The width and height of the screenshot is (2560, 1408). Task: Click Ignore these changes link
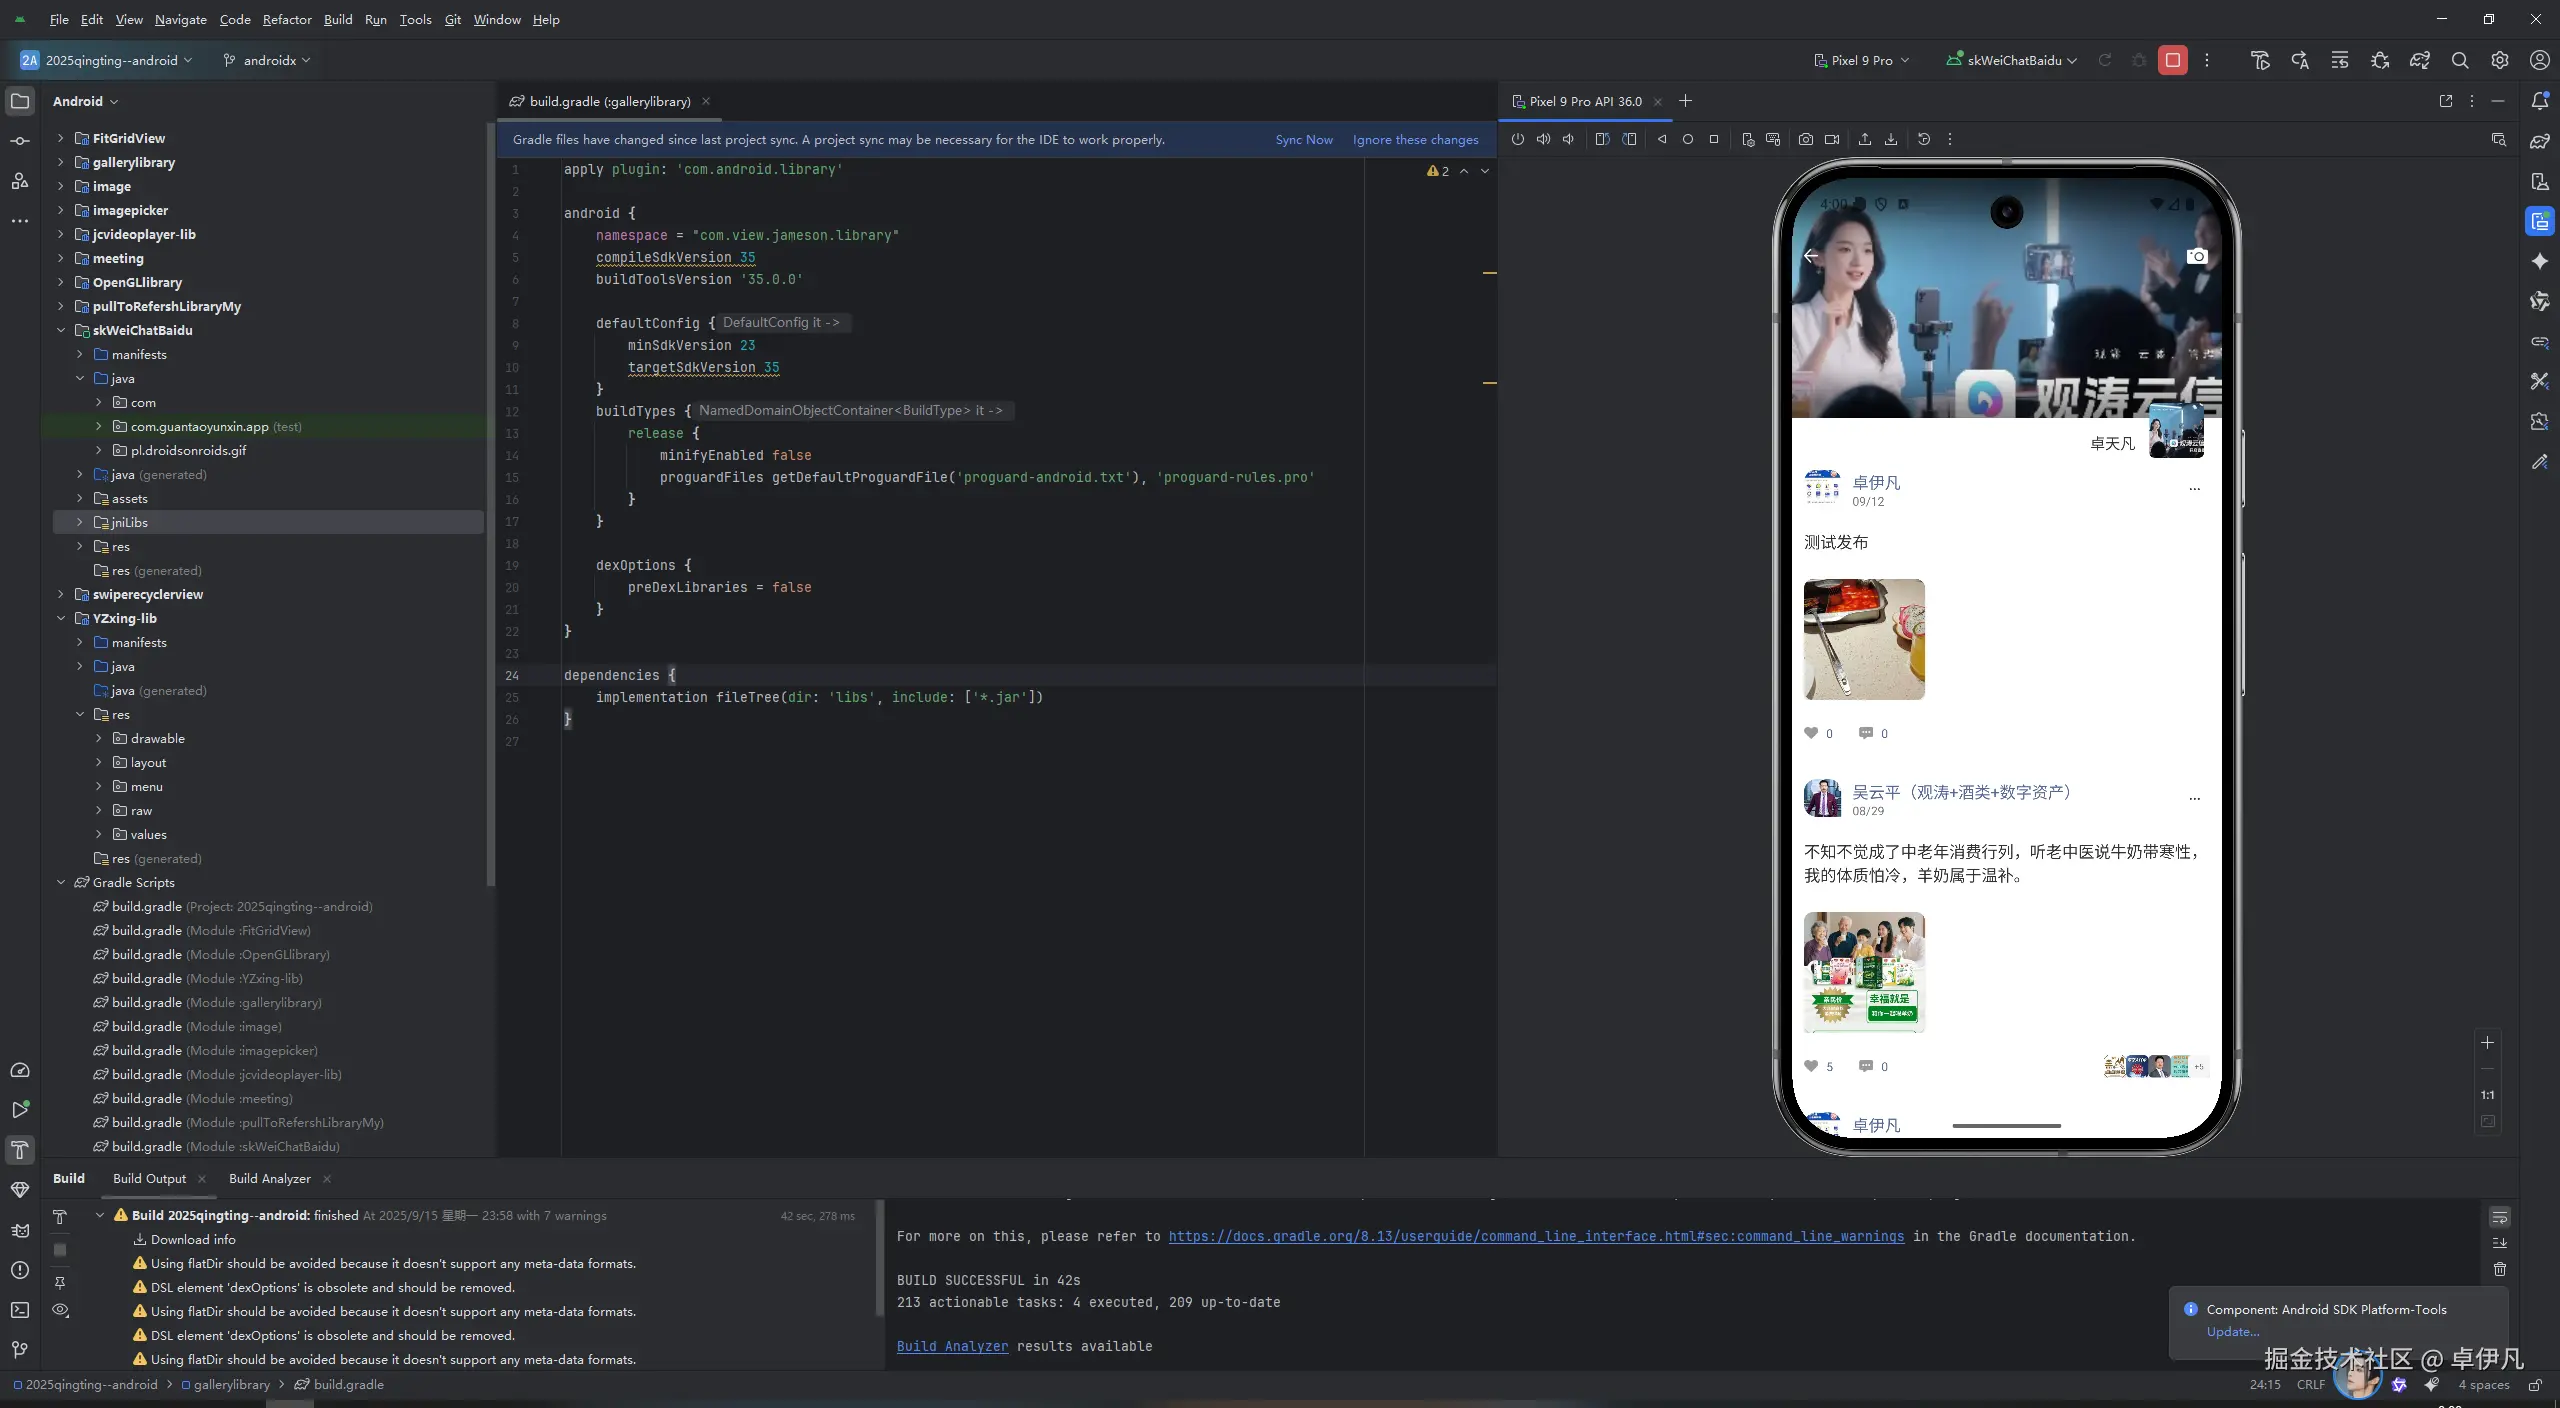[1415, 140]
